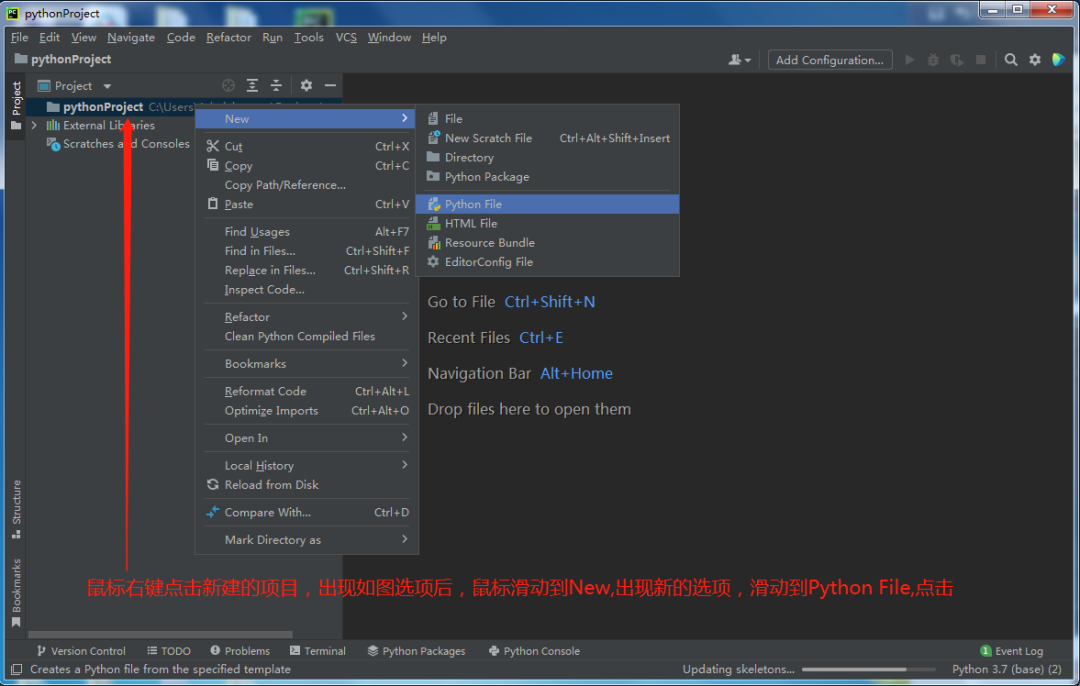This screenshot has height=686, width=1080.
Task: Open the Tools menu
Action: (x=309, y=37)
